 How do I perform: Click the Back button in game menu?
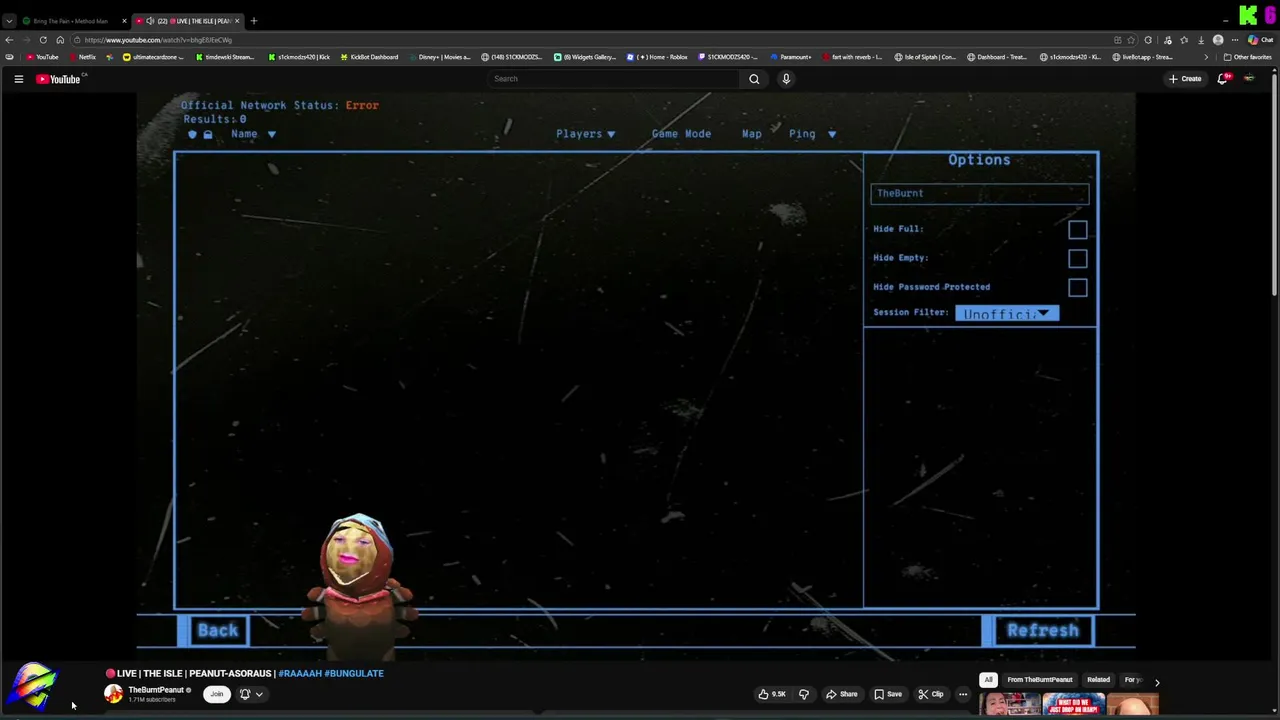point(217,631)
